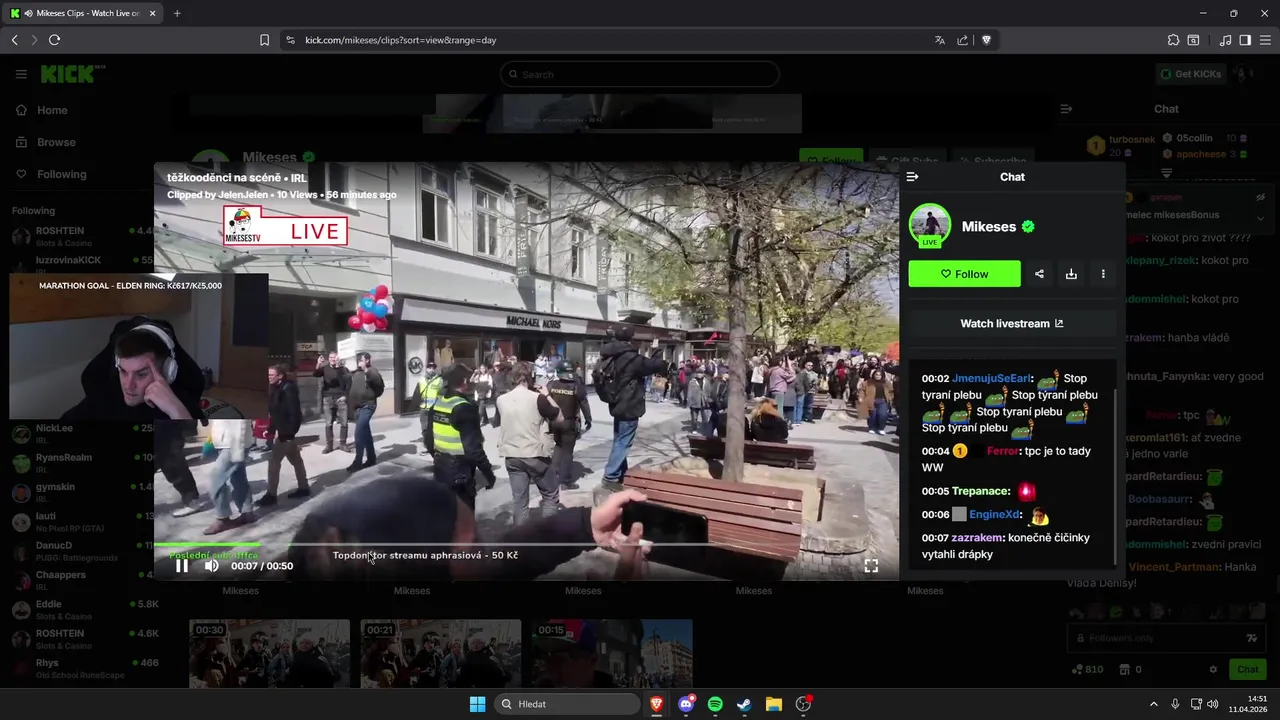Click the Trepanace username in clip chat

981,491
